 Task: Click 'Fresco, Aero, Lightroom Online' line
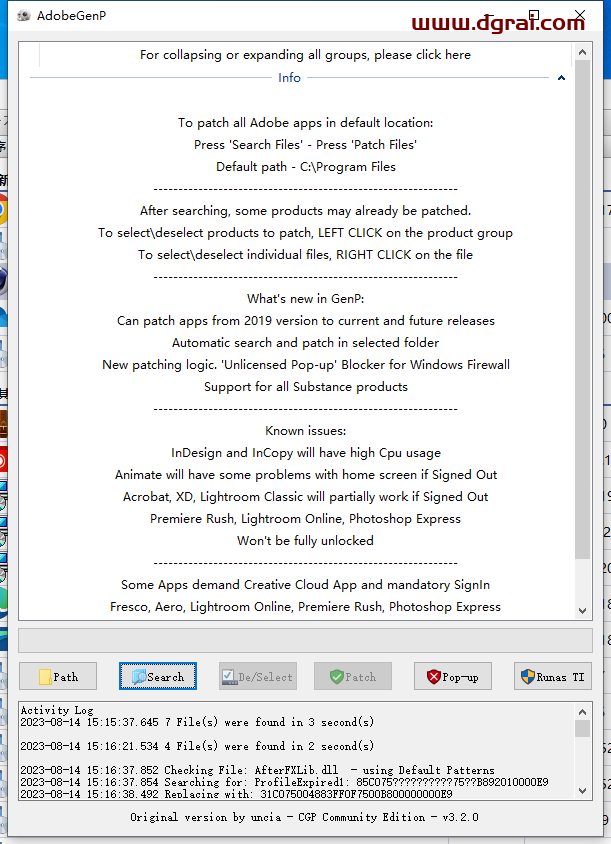point(305,607)
